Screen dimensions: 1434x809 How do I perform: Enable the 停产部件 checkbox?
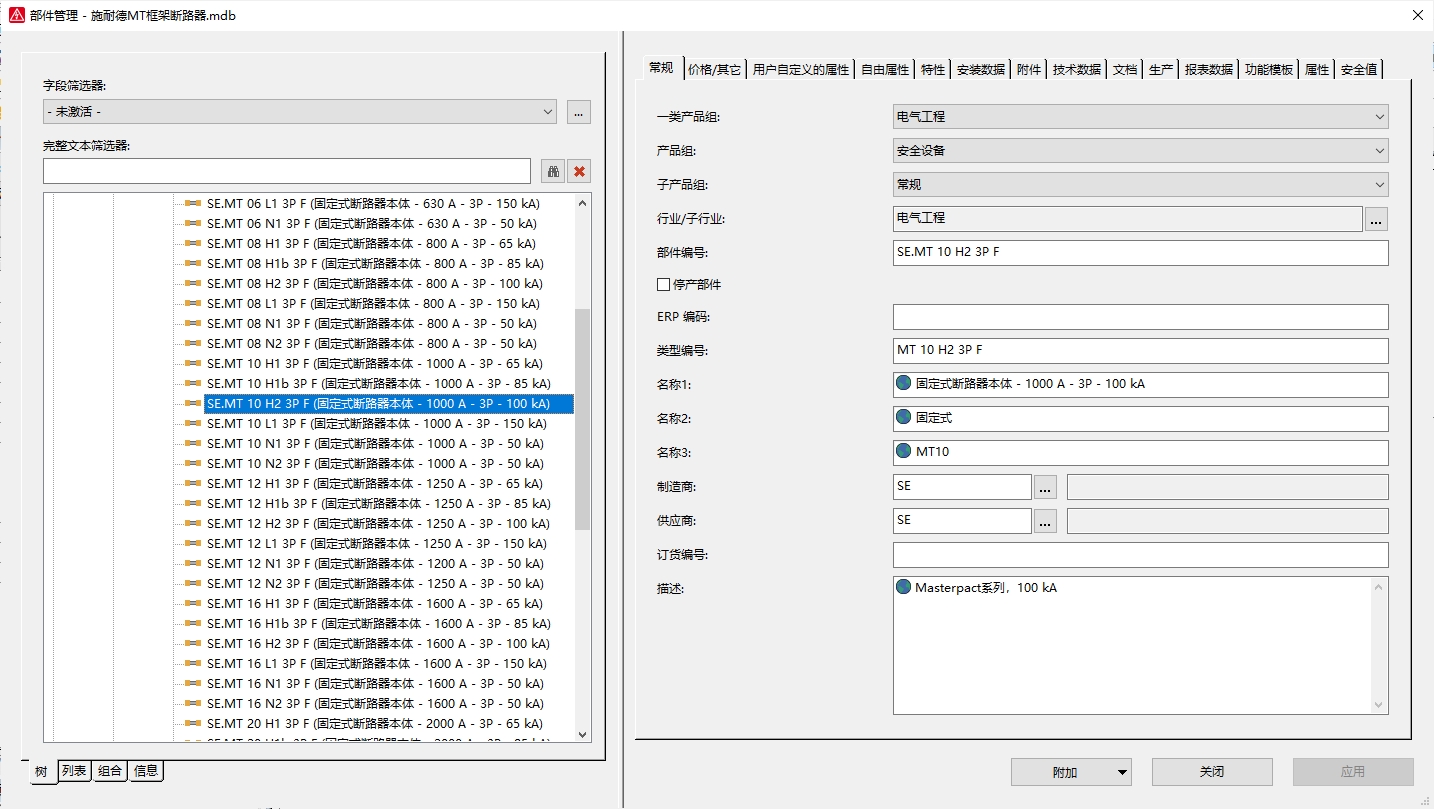pyautogui.click(x=663, y=285)
